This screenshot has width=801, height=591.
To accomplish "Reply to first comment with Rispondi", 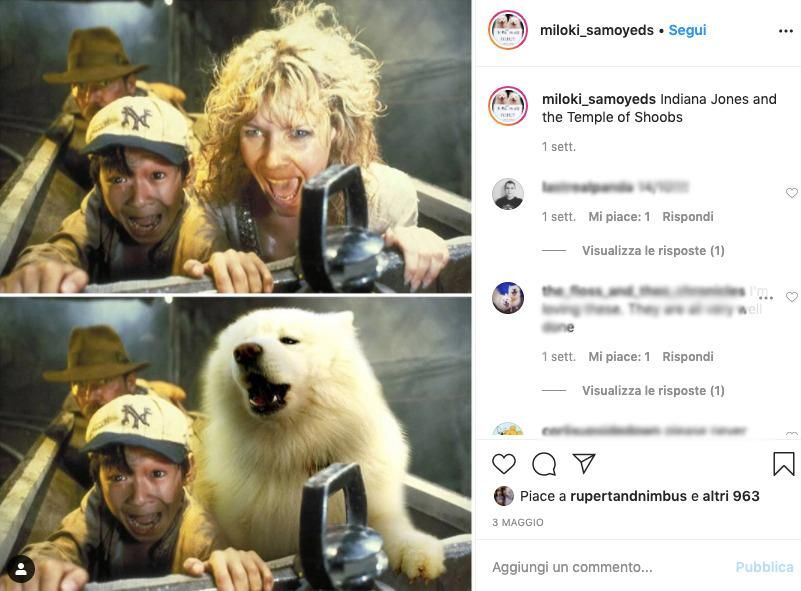I will (x=688, y=217).
